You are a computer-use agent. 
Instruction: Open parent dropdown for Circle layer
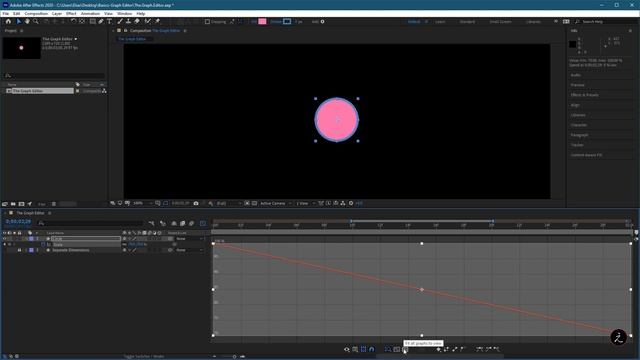pos(190,239)
